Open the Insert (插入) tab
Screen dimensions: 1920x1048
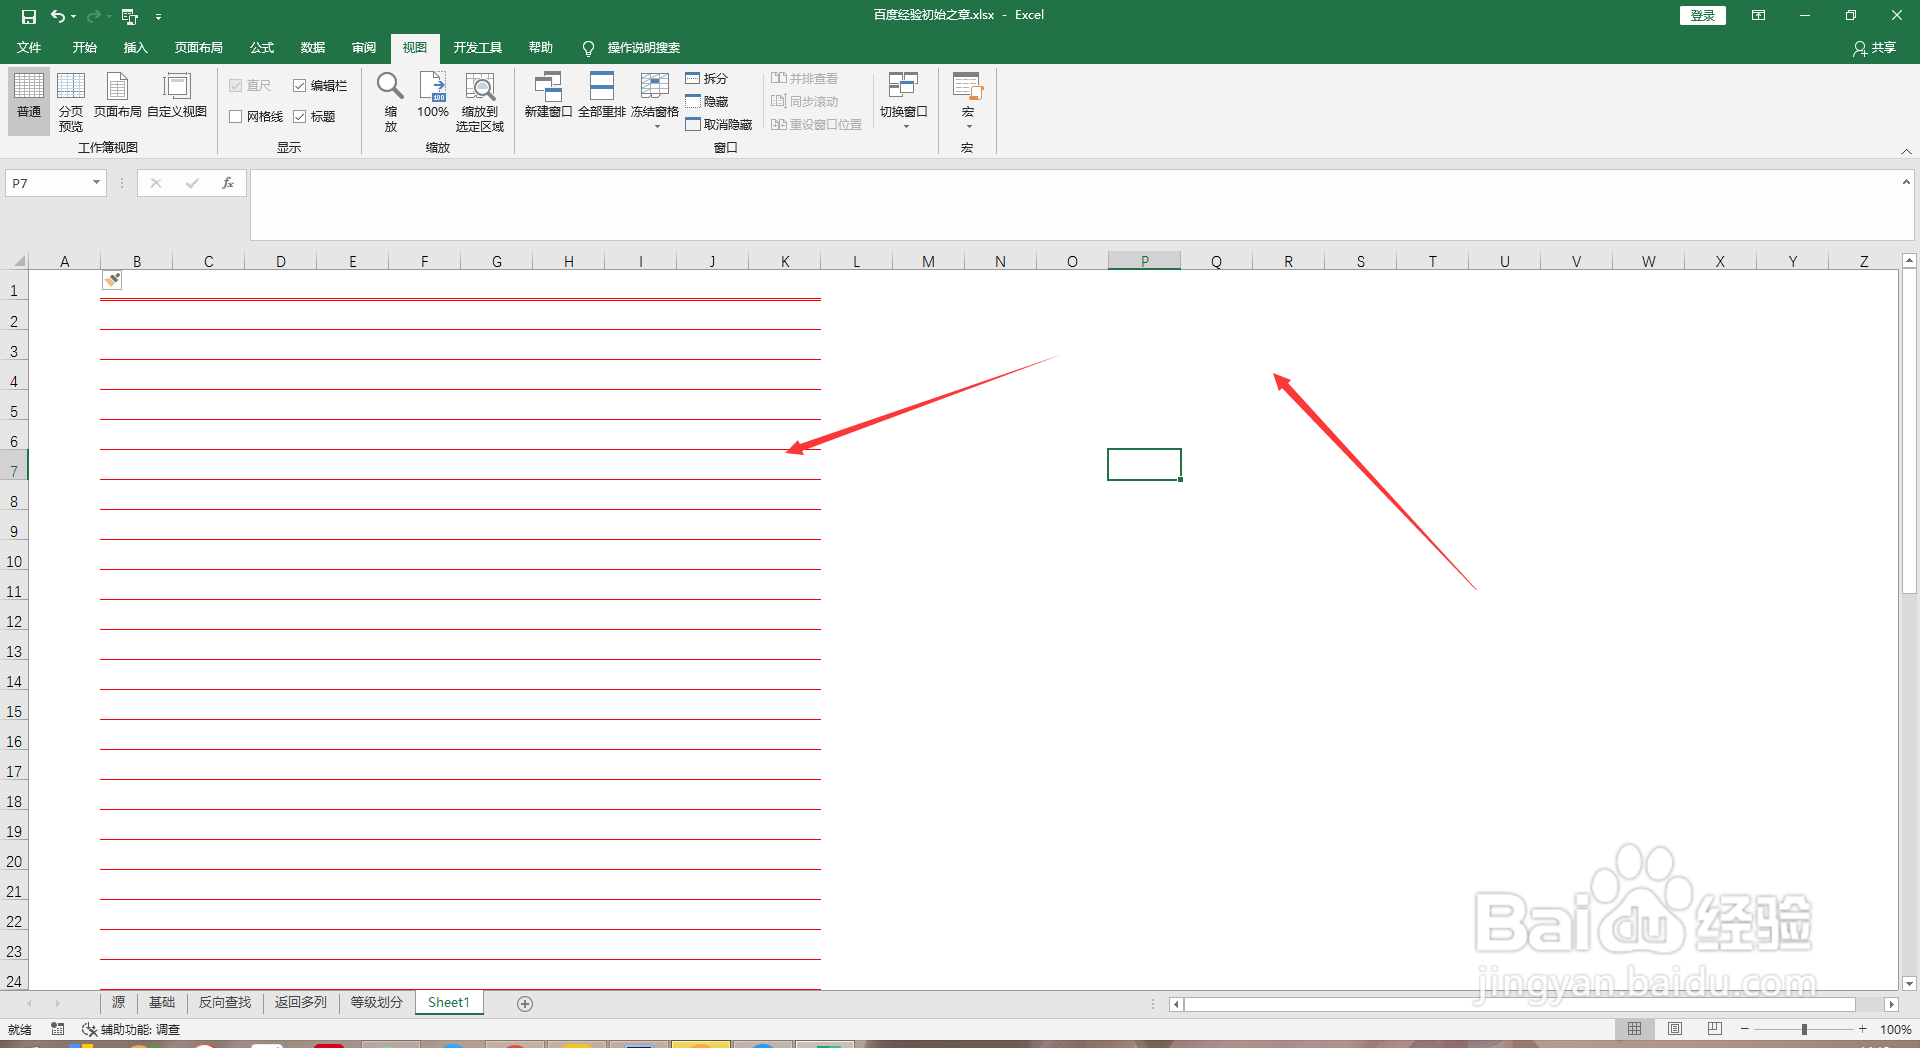click(x=136, y=48)
